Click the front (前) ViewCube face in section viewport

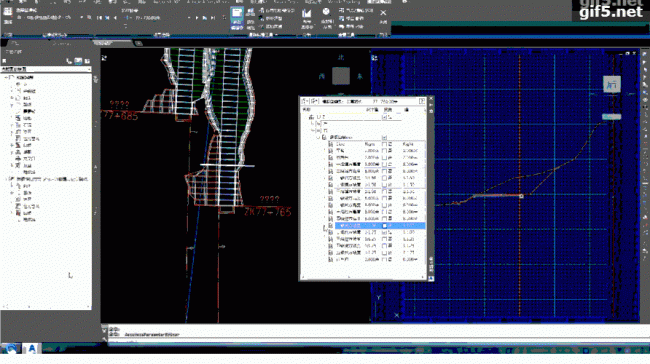click(611, 85)
